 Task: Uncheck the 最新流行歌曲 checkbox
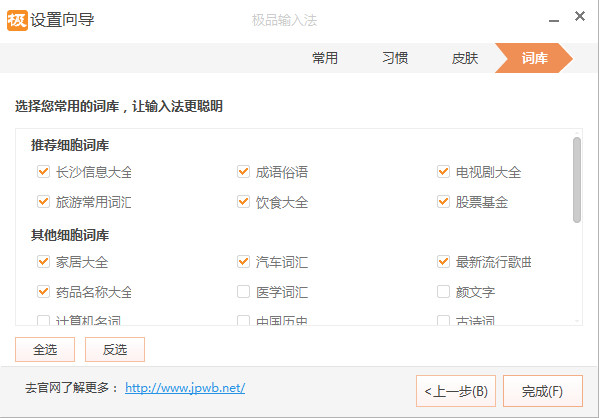(x=443, y=262)
